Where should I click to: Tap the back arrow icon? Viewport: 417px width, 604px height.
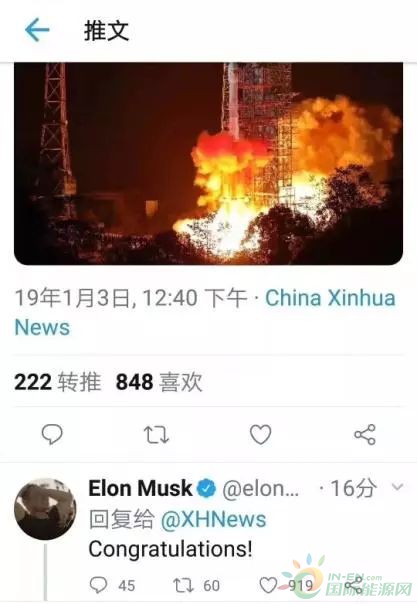(37, 30)
